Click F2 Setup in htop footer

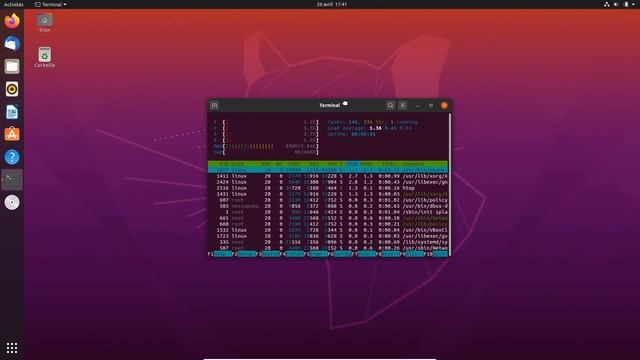[x=244, y=254]
